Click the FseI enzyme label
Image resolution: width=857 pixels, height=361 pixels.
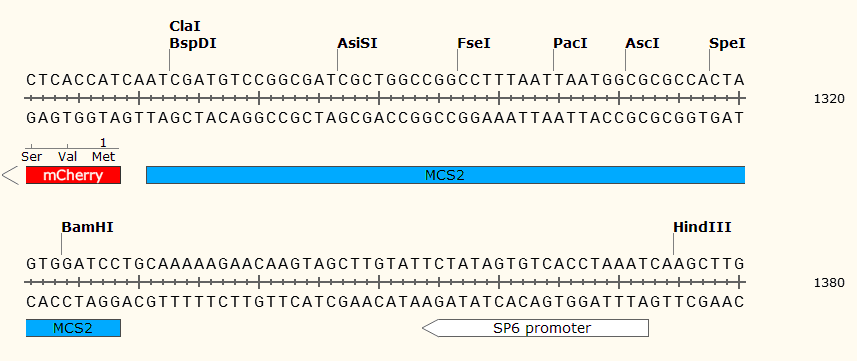point(474,43)
